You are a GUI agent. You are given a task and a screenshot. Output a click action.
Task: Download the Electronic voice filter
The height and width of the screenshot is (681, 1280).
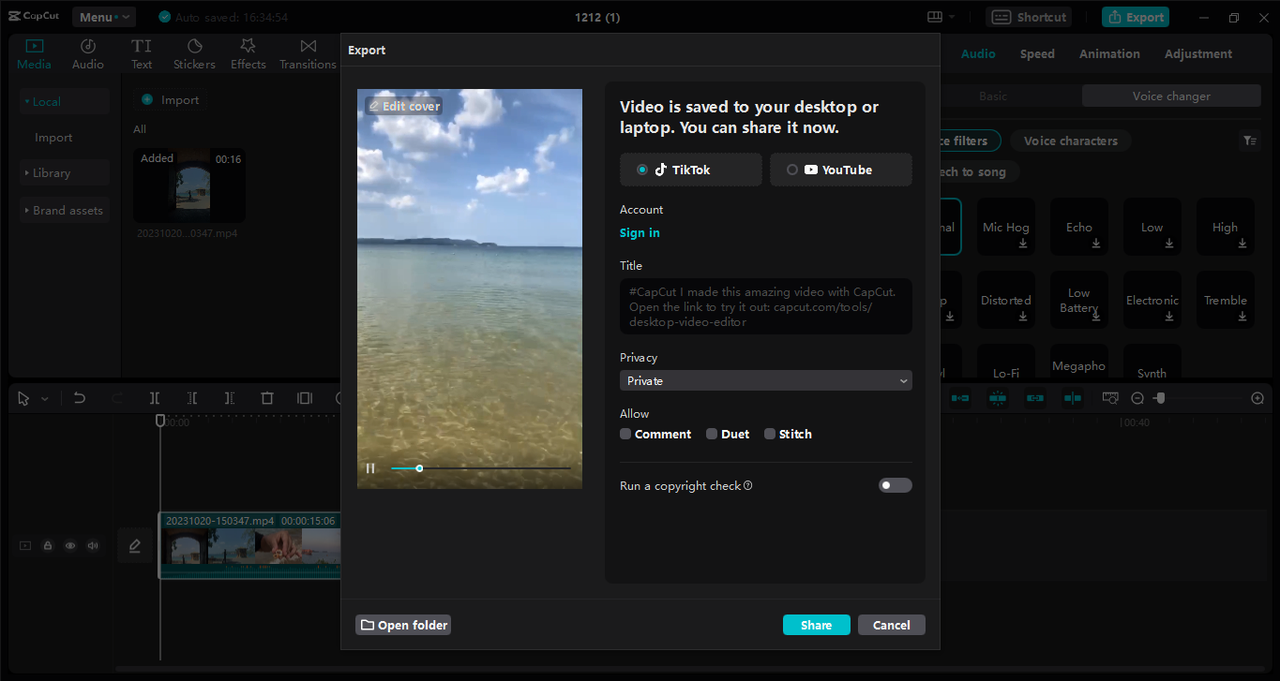[x=1169, y=316]
